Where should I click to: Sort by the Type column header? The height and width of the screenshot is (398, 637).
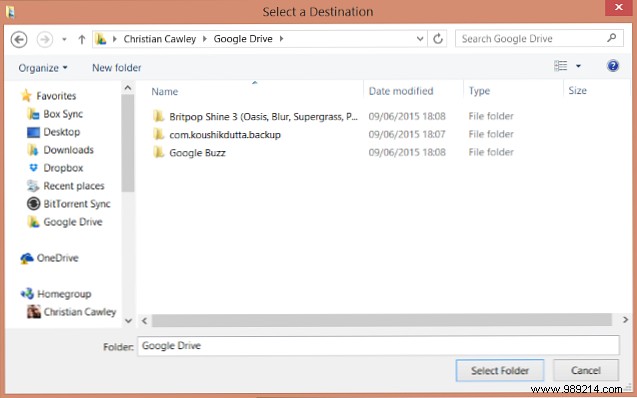point(479,91)
